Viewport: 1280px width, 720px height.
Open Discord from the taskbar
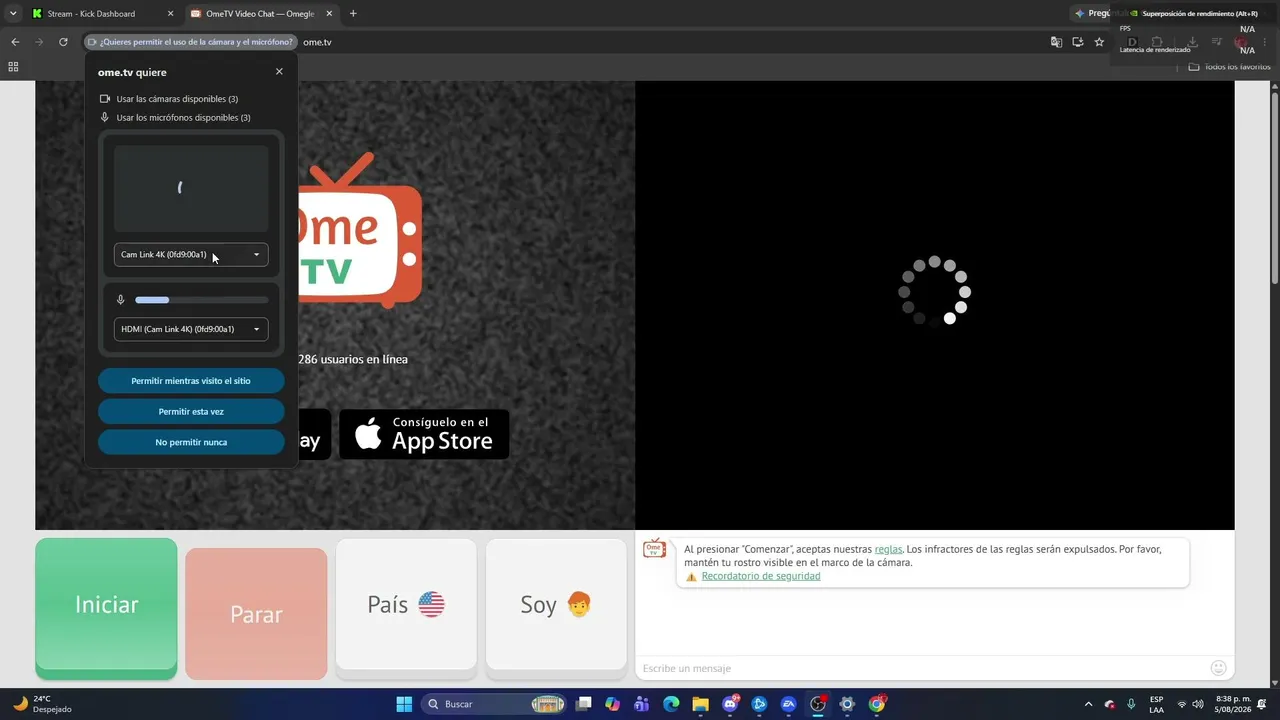[x=730, y=704]
